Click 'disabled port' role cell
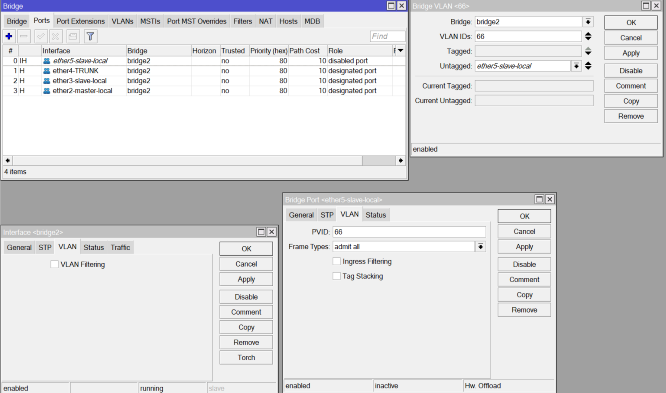This screenshot has height=393, width=666. 348,61
